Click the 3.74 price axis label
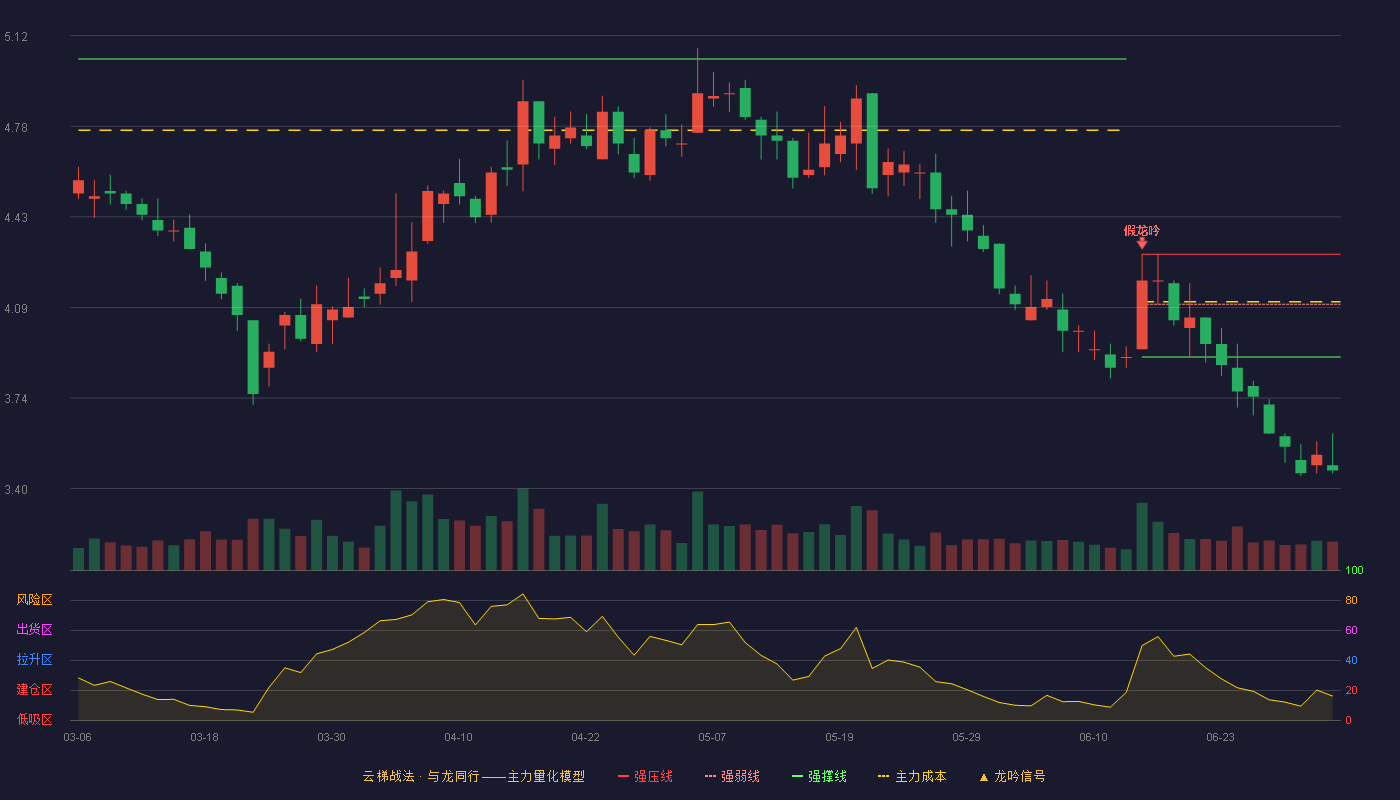Screen dimensions: 1400x800 click(x=16, y=399)
